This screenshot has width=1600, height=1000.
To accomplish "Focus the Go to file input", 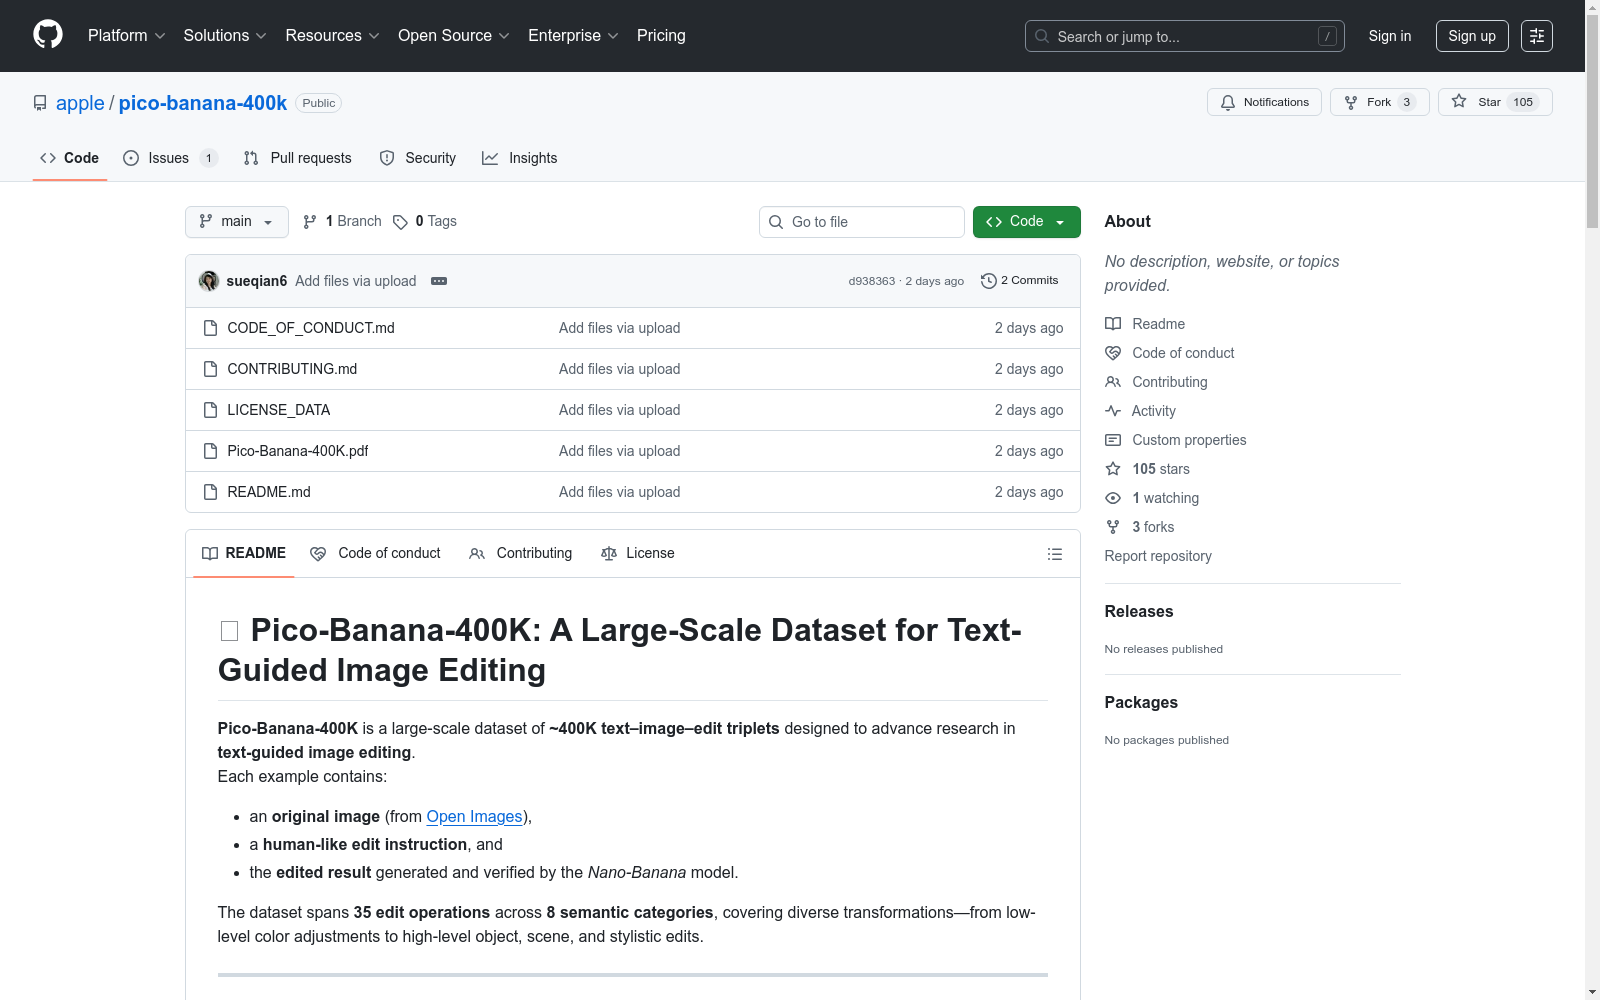I will point(862,222).
